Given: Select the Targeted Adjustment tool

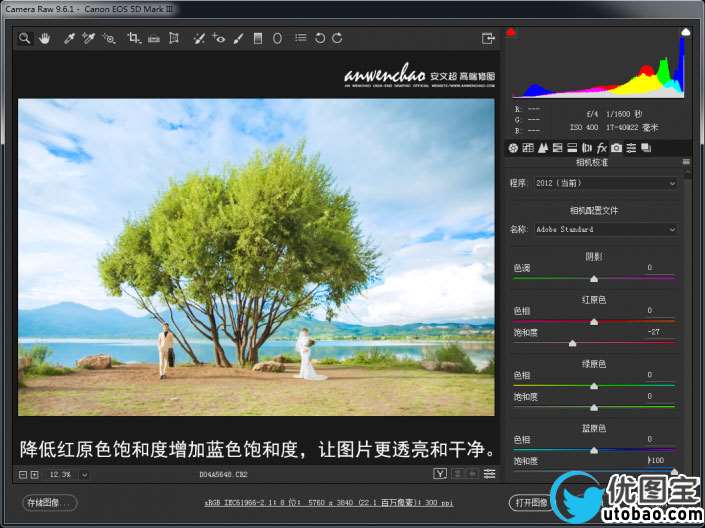Looking at the screenshot, I should pos(109,39).
